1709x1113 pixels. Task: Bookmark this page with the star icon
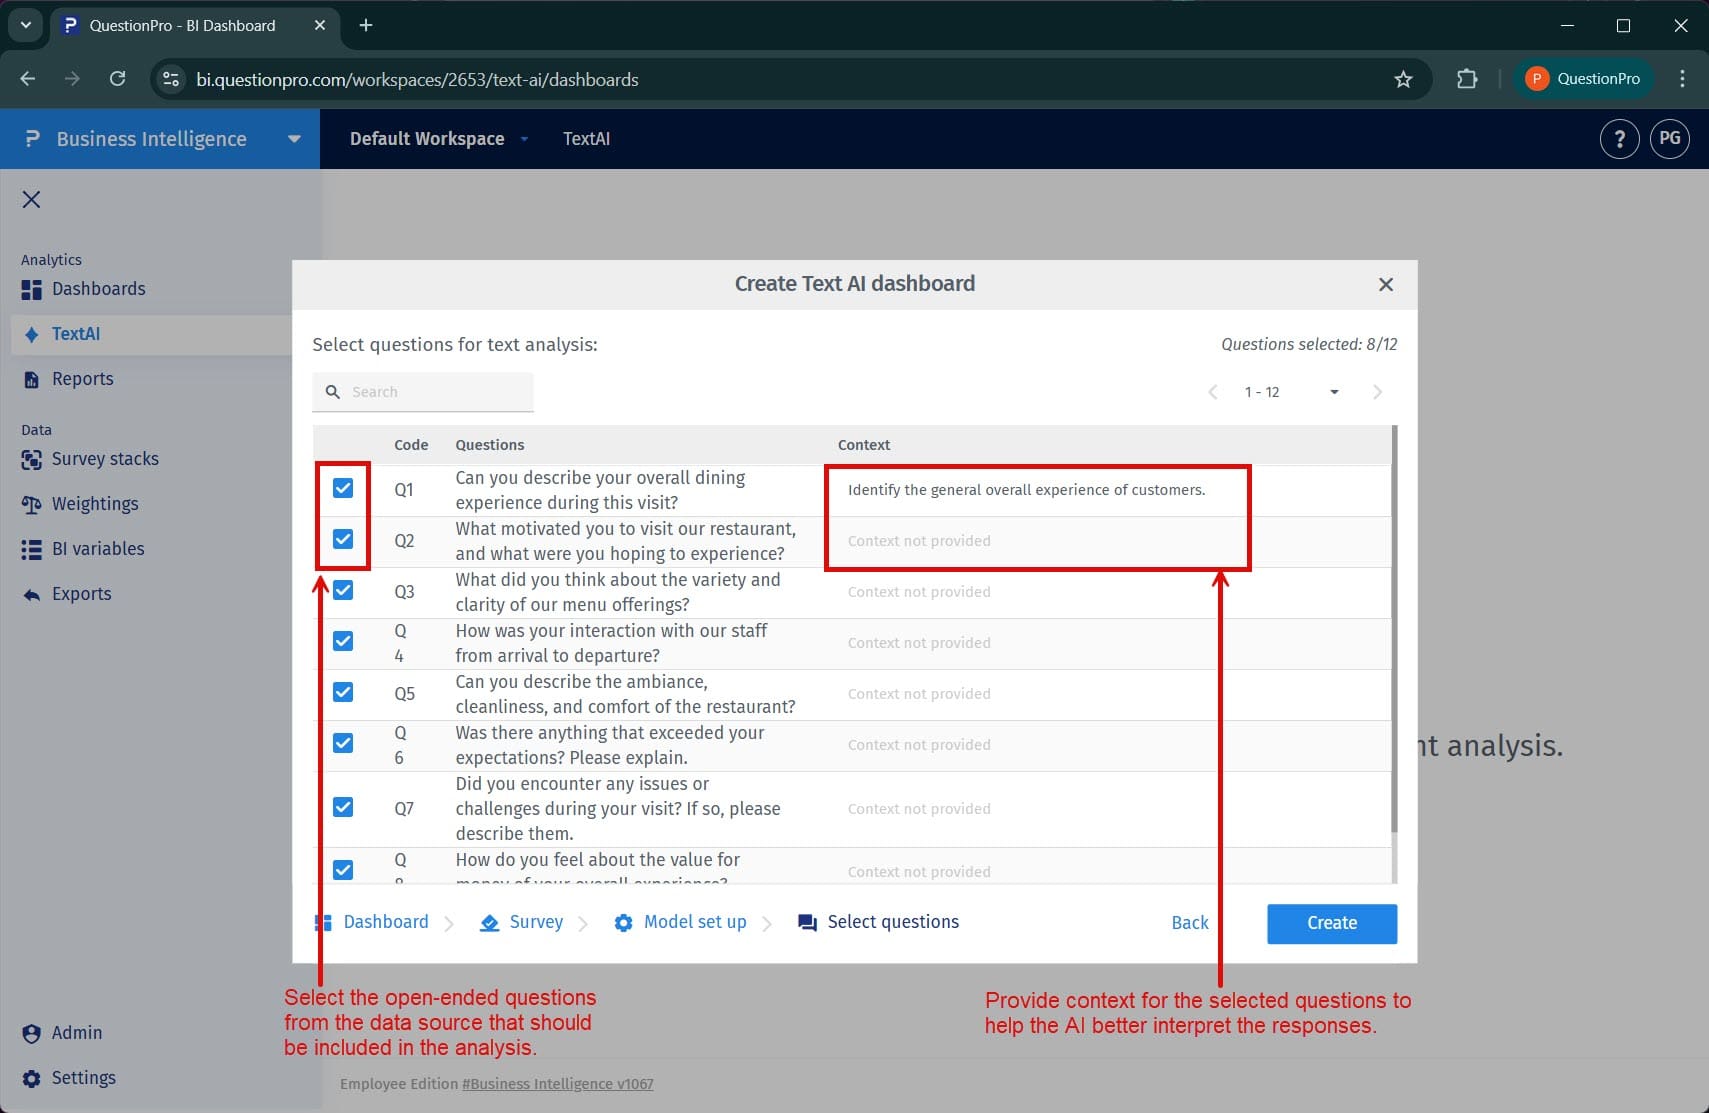(1403, 79)
